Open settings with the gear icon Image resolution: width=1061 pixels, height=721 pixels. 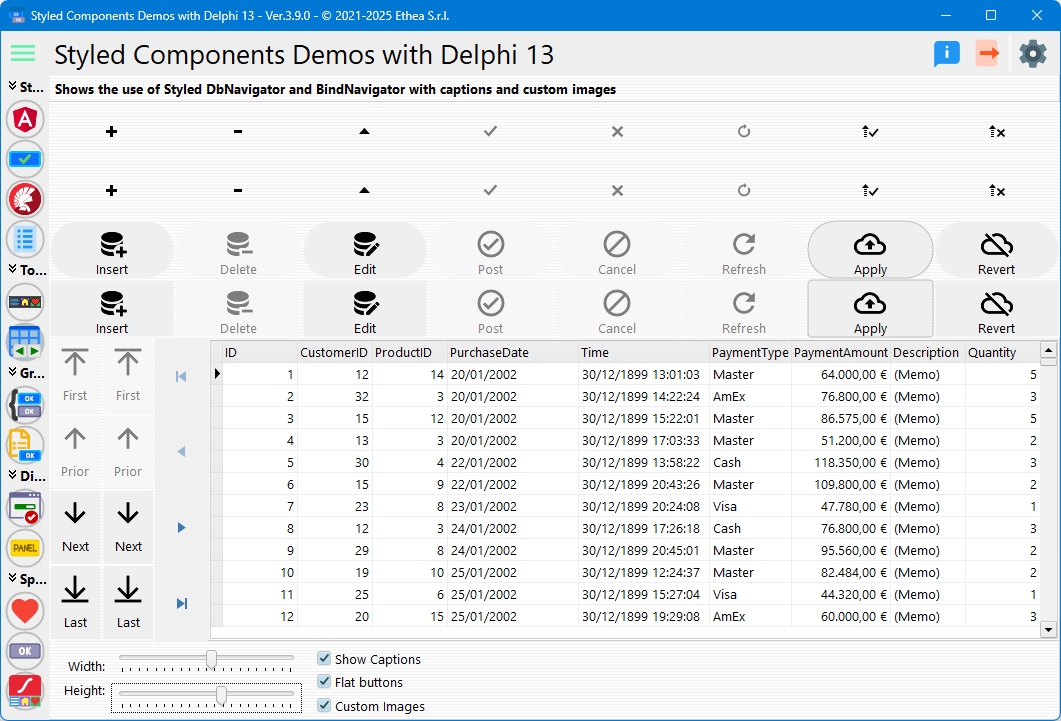[x=1033, y=54]
